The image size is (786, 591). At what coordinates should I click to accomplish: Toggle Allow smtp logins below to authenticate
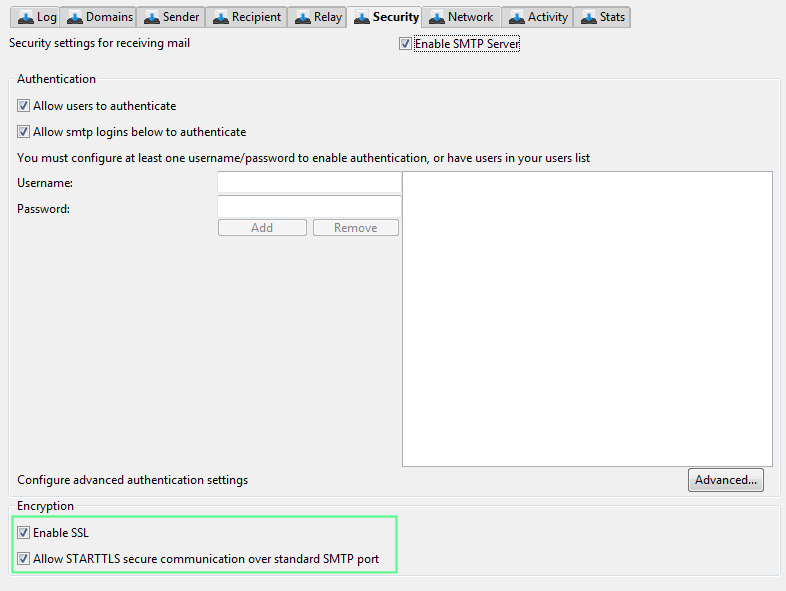click(24, 132)
